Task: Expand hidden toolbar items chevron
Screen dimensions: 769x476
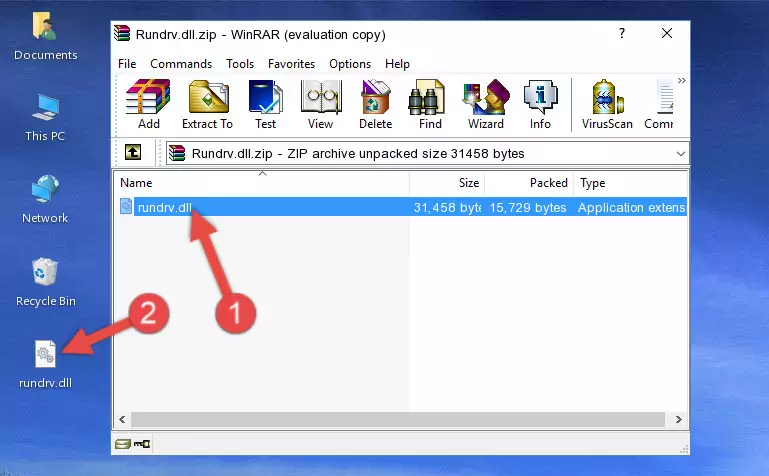Action: click(x=682, y=80)
